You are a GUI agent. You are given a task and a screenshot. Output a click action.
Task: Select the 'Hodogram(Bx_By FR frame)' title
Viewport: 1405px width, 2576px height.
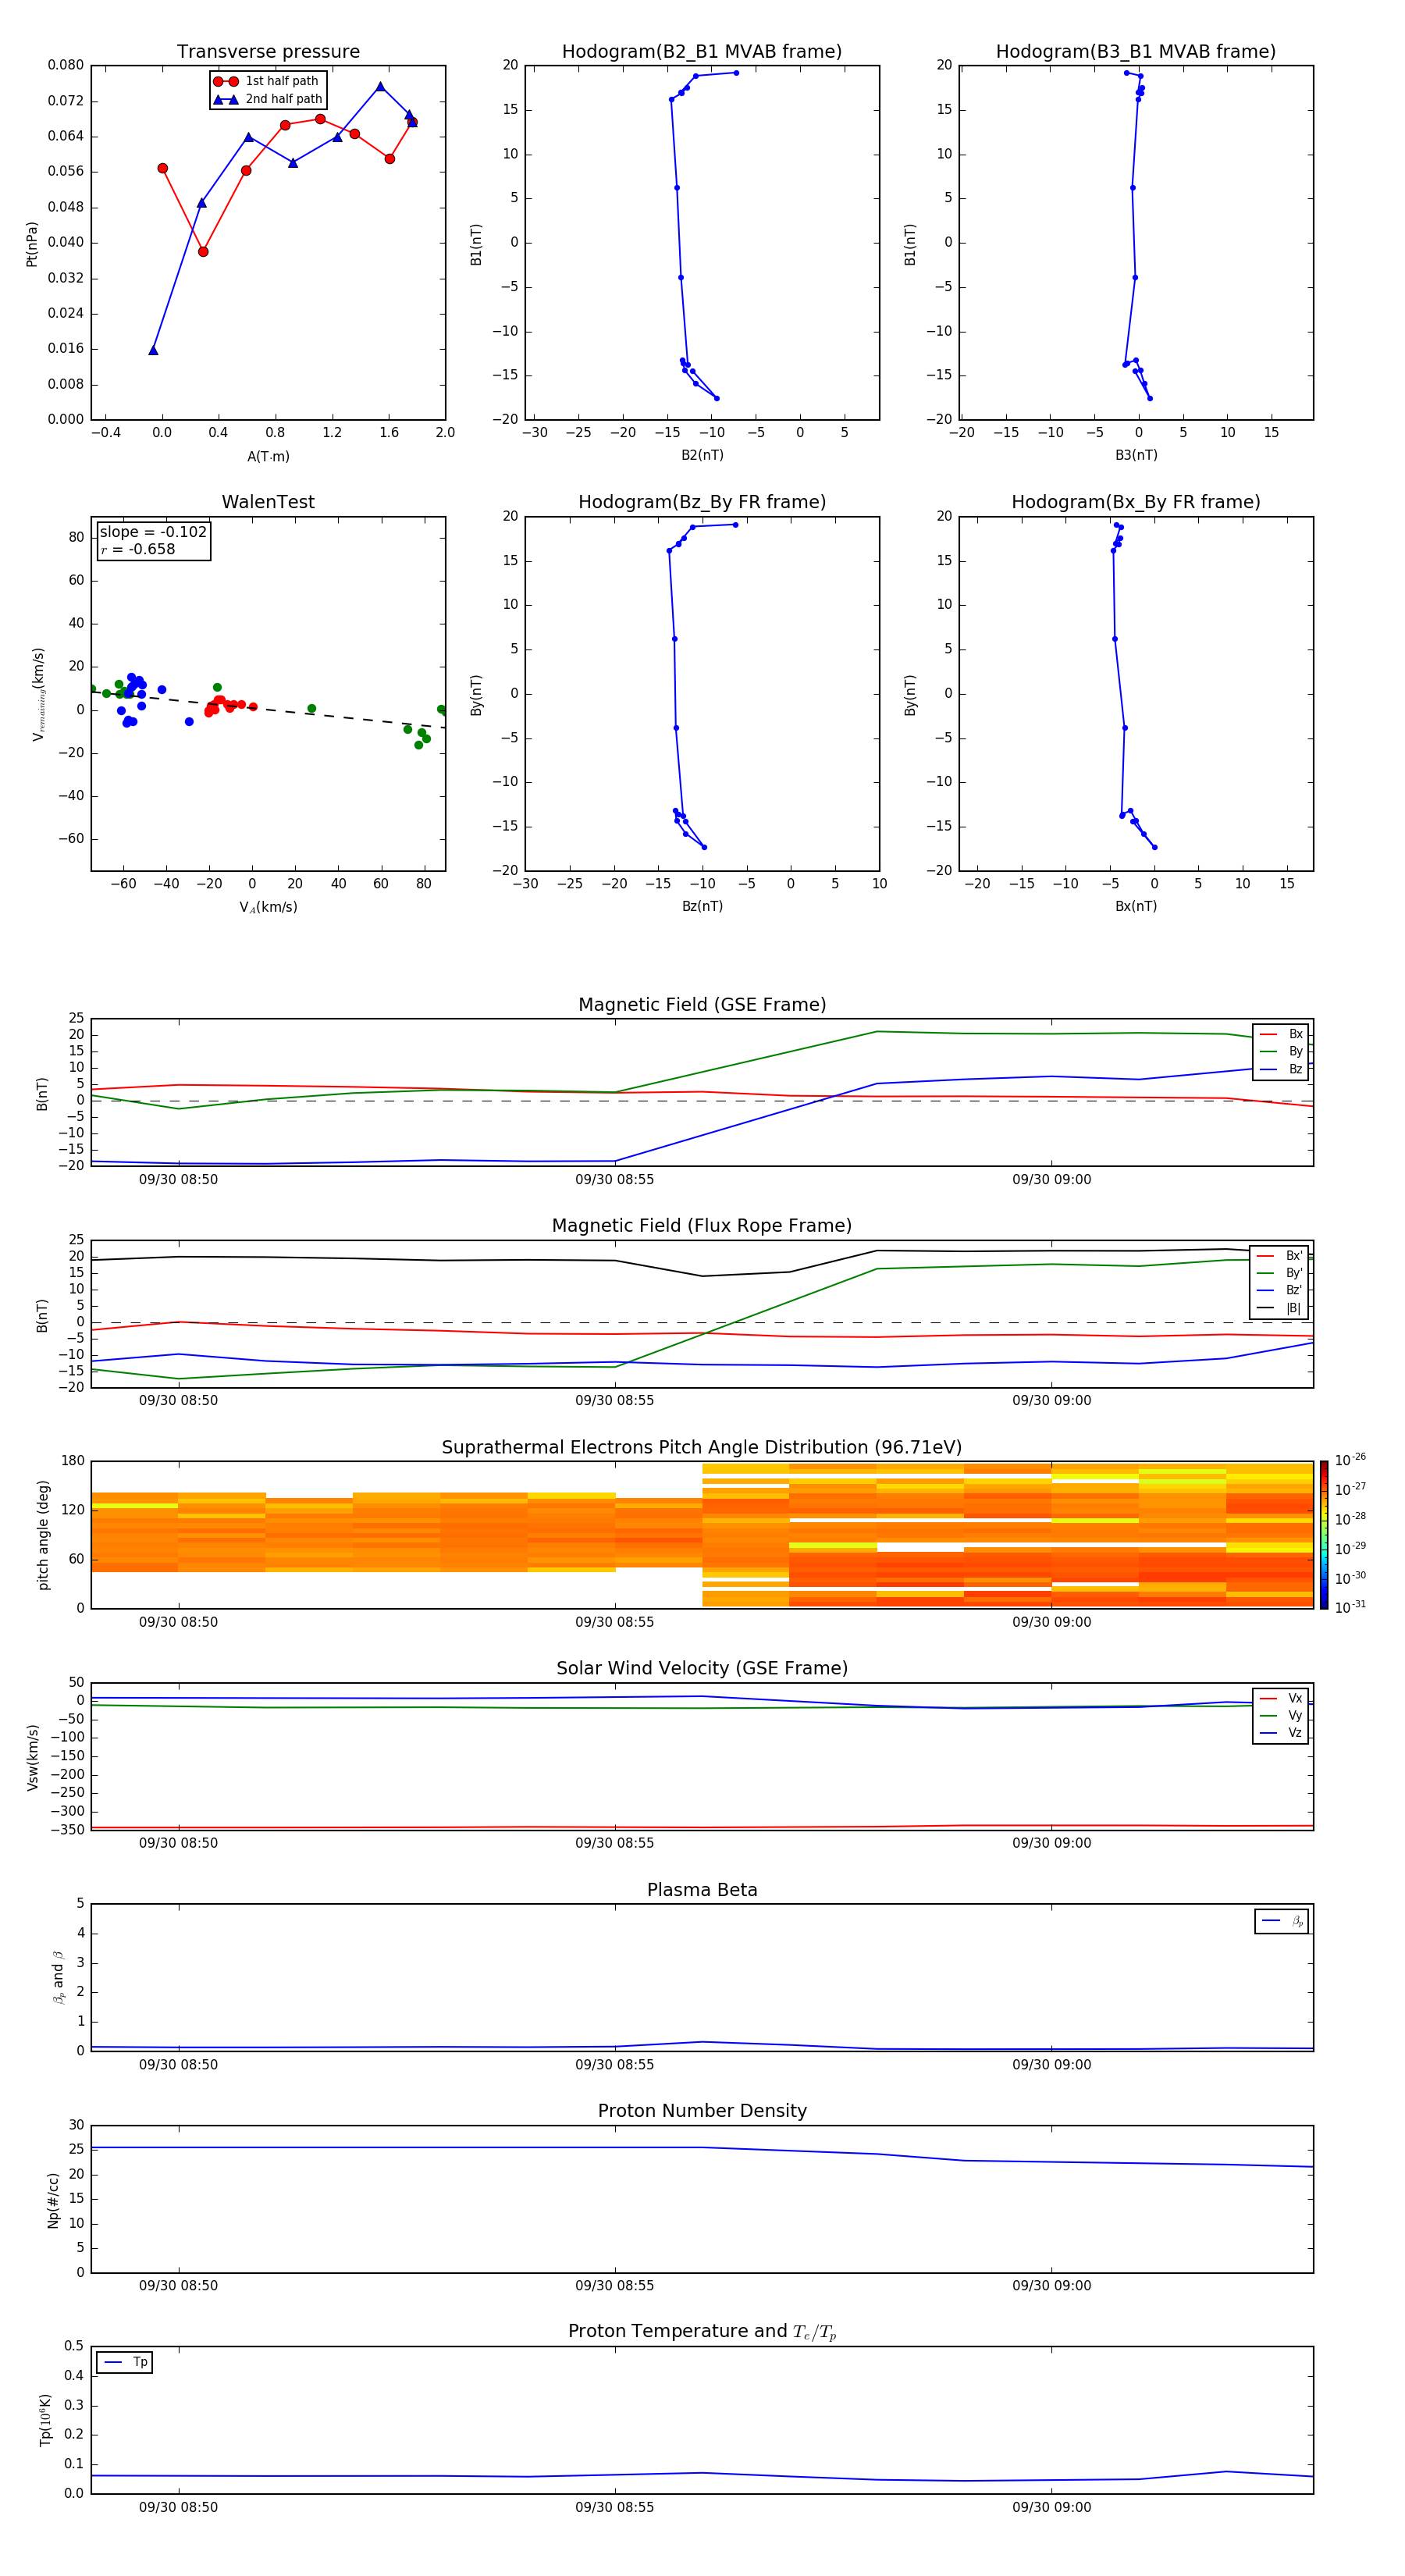(1136, 502)
